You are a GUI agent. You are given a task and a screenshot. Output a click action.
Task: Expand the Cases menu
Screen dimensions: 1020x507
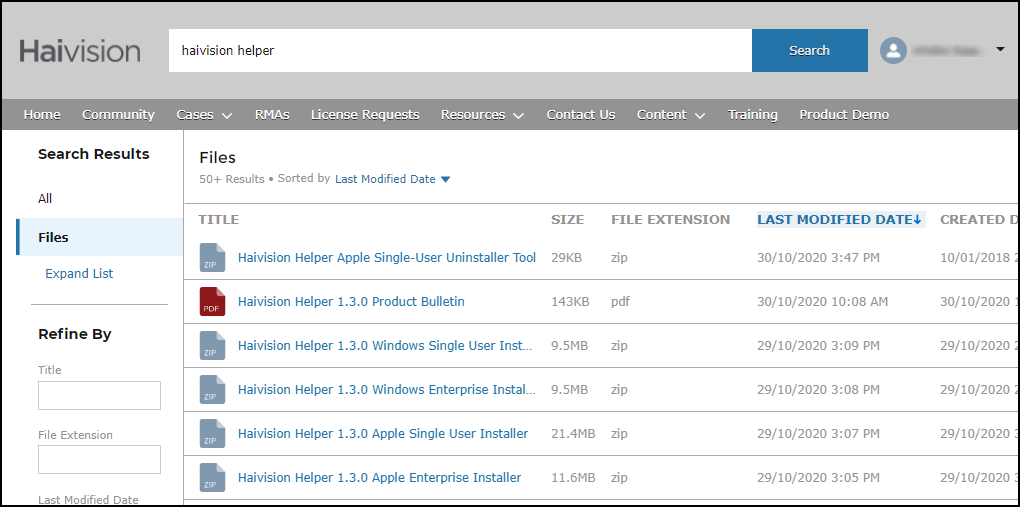[x=204, y=115]
